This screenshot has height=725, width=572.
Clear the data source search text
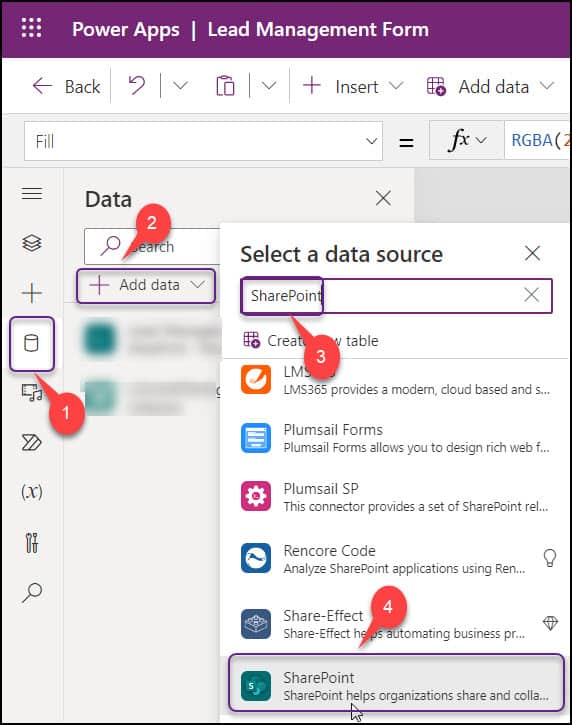(532, 295)
